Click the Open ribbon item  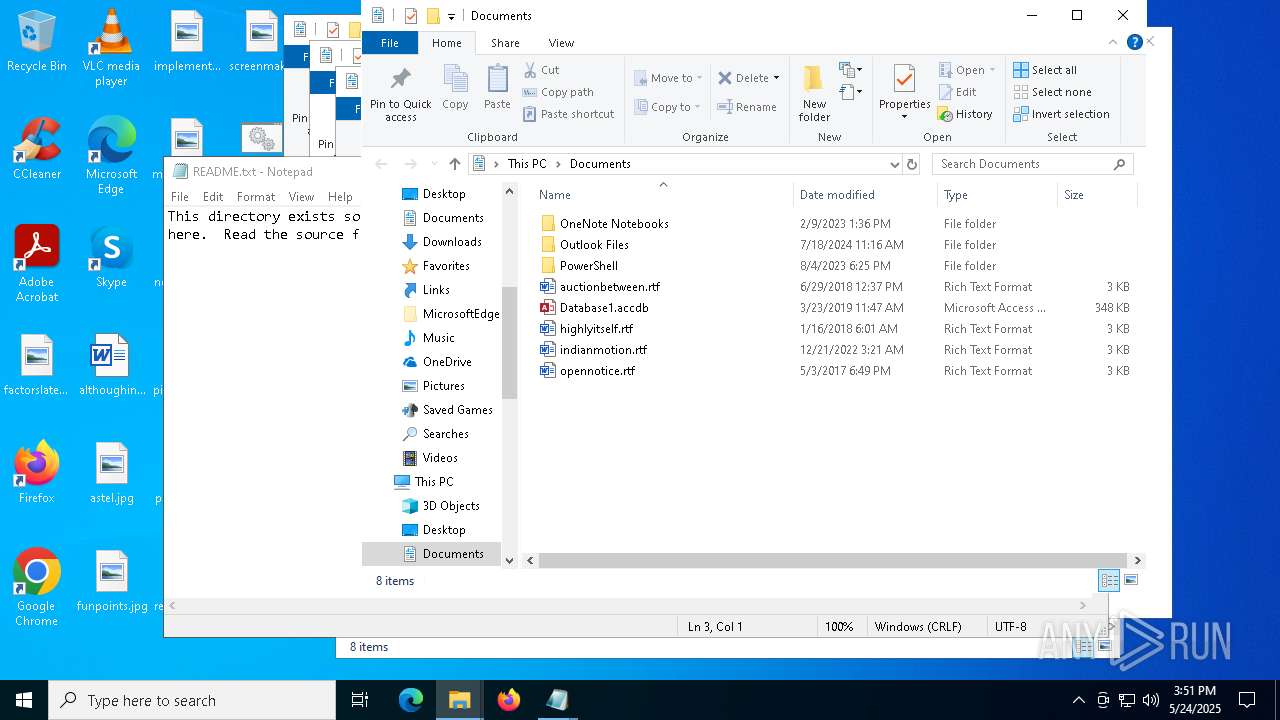(967, 70)
